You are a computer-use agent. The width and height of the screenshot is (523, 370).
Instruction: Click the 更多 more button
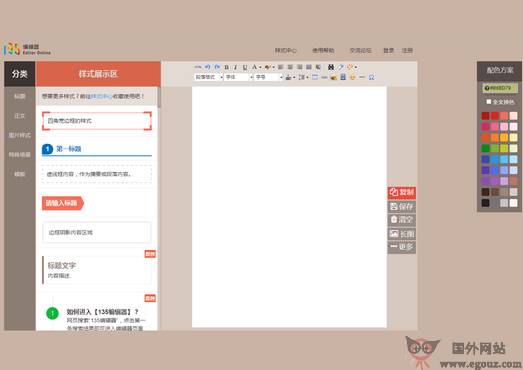tap(402, 247)
